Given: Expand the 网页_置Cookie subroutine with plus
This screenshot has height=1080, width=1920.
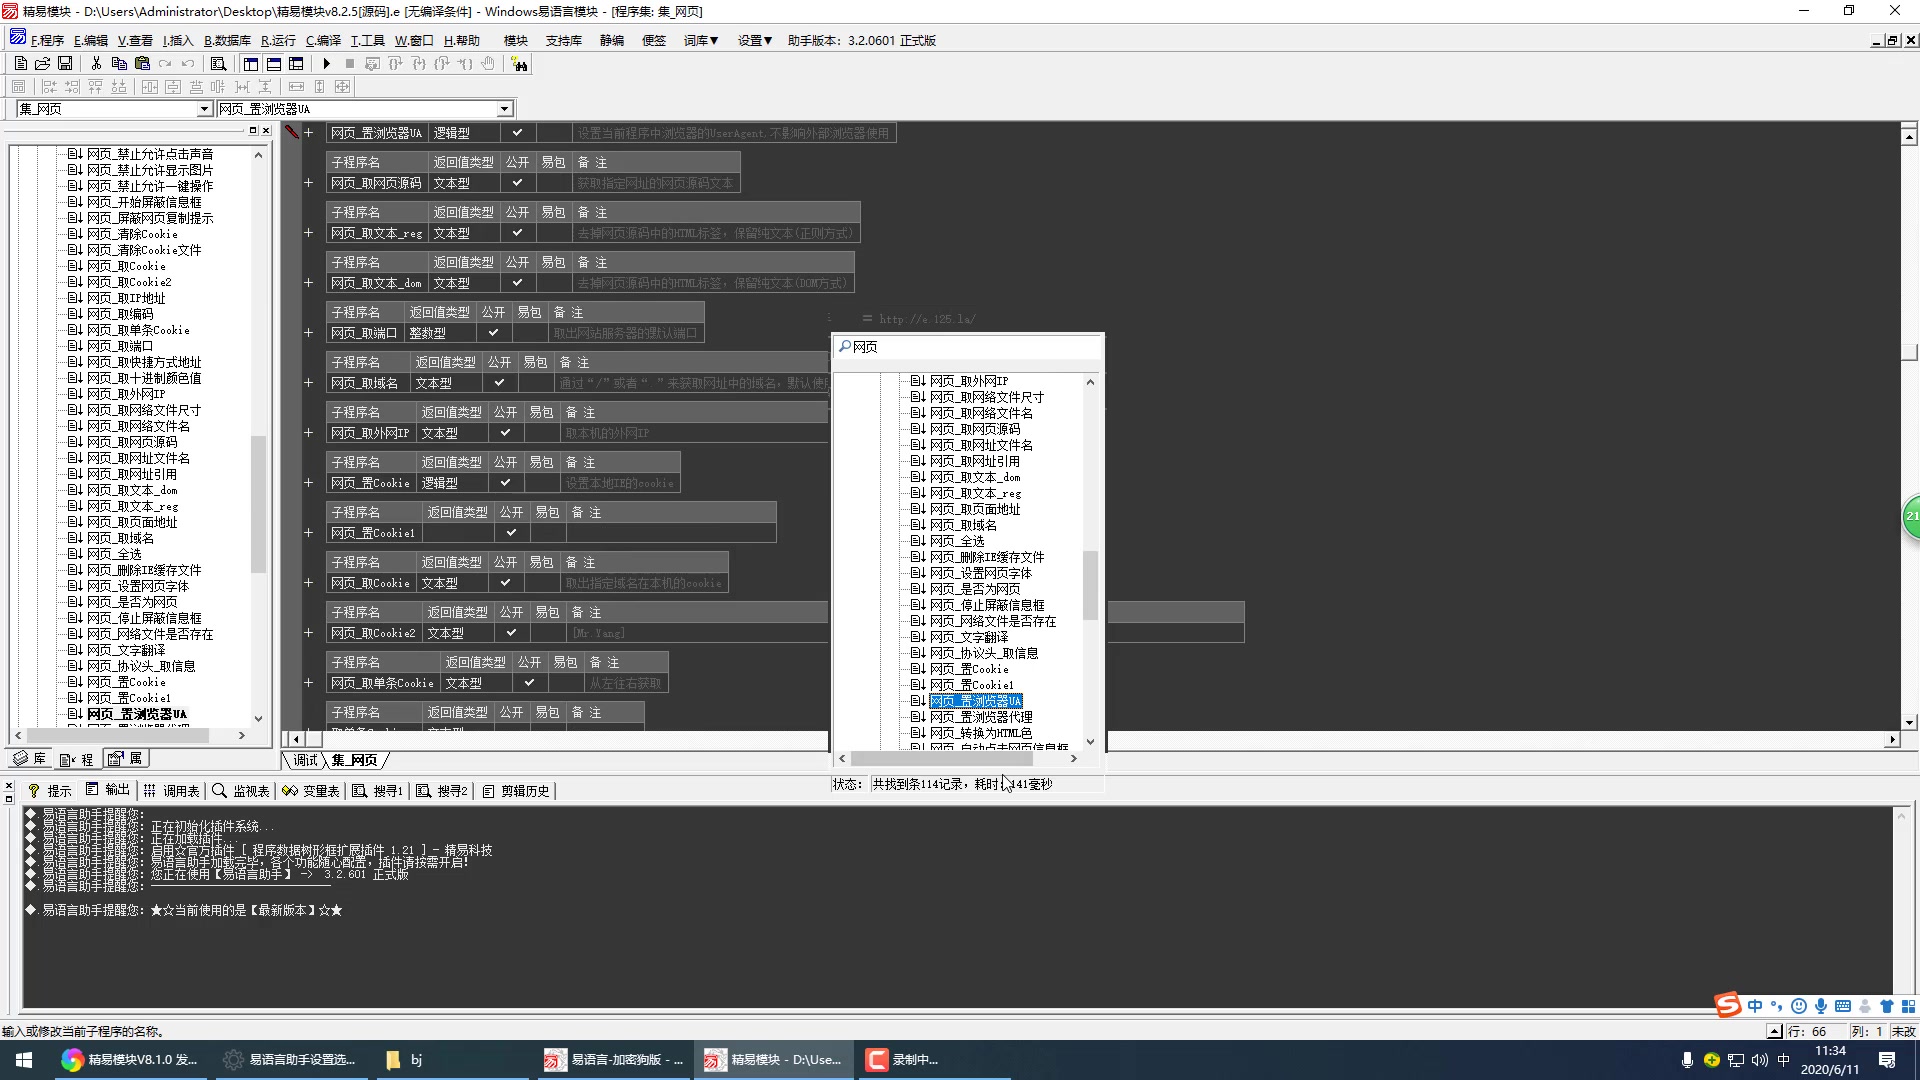Looking at the screenshot, I should pos(309,483).
